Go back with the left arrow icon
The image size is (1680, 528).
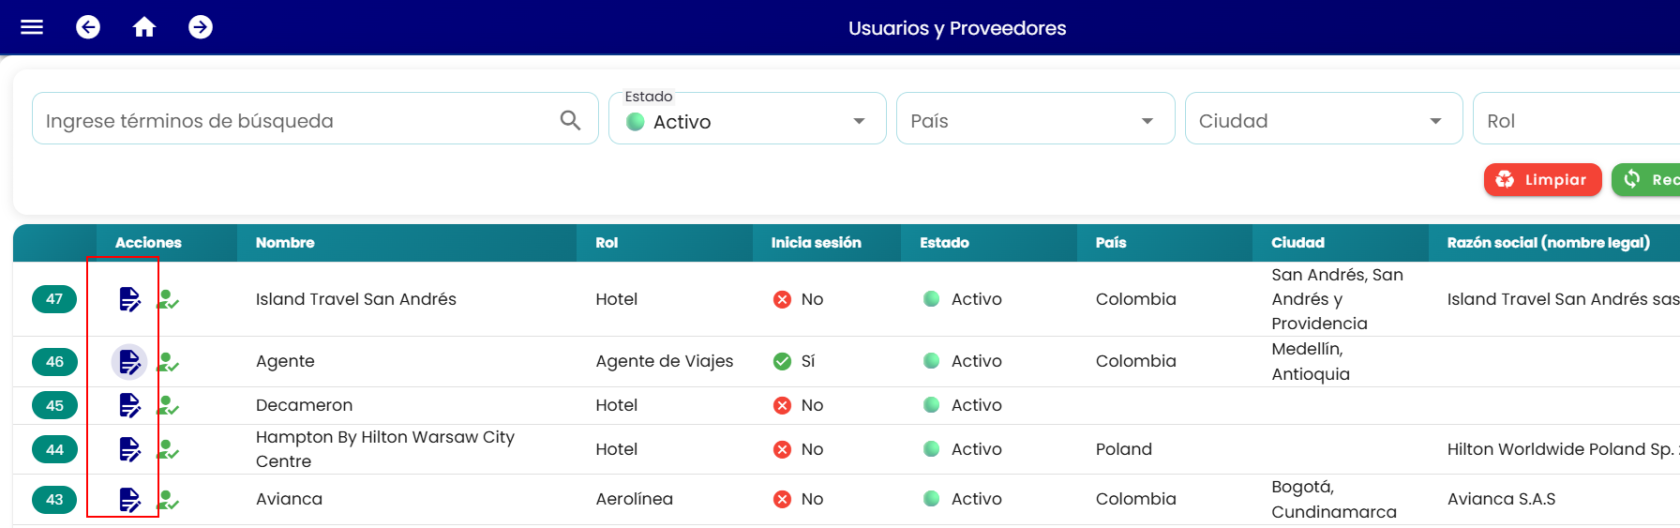[x=88, y=27]
